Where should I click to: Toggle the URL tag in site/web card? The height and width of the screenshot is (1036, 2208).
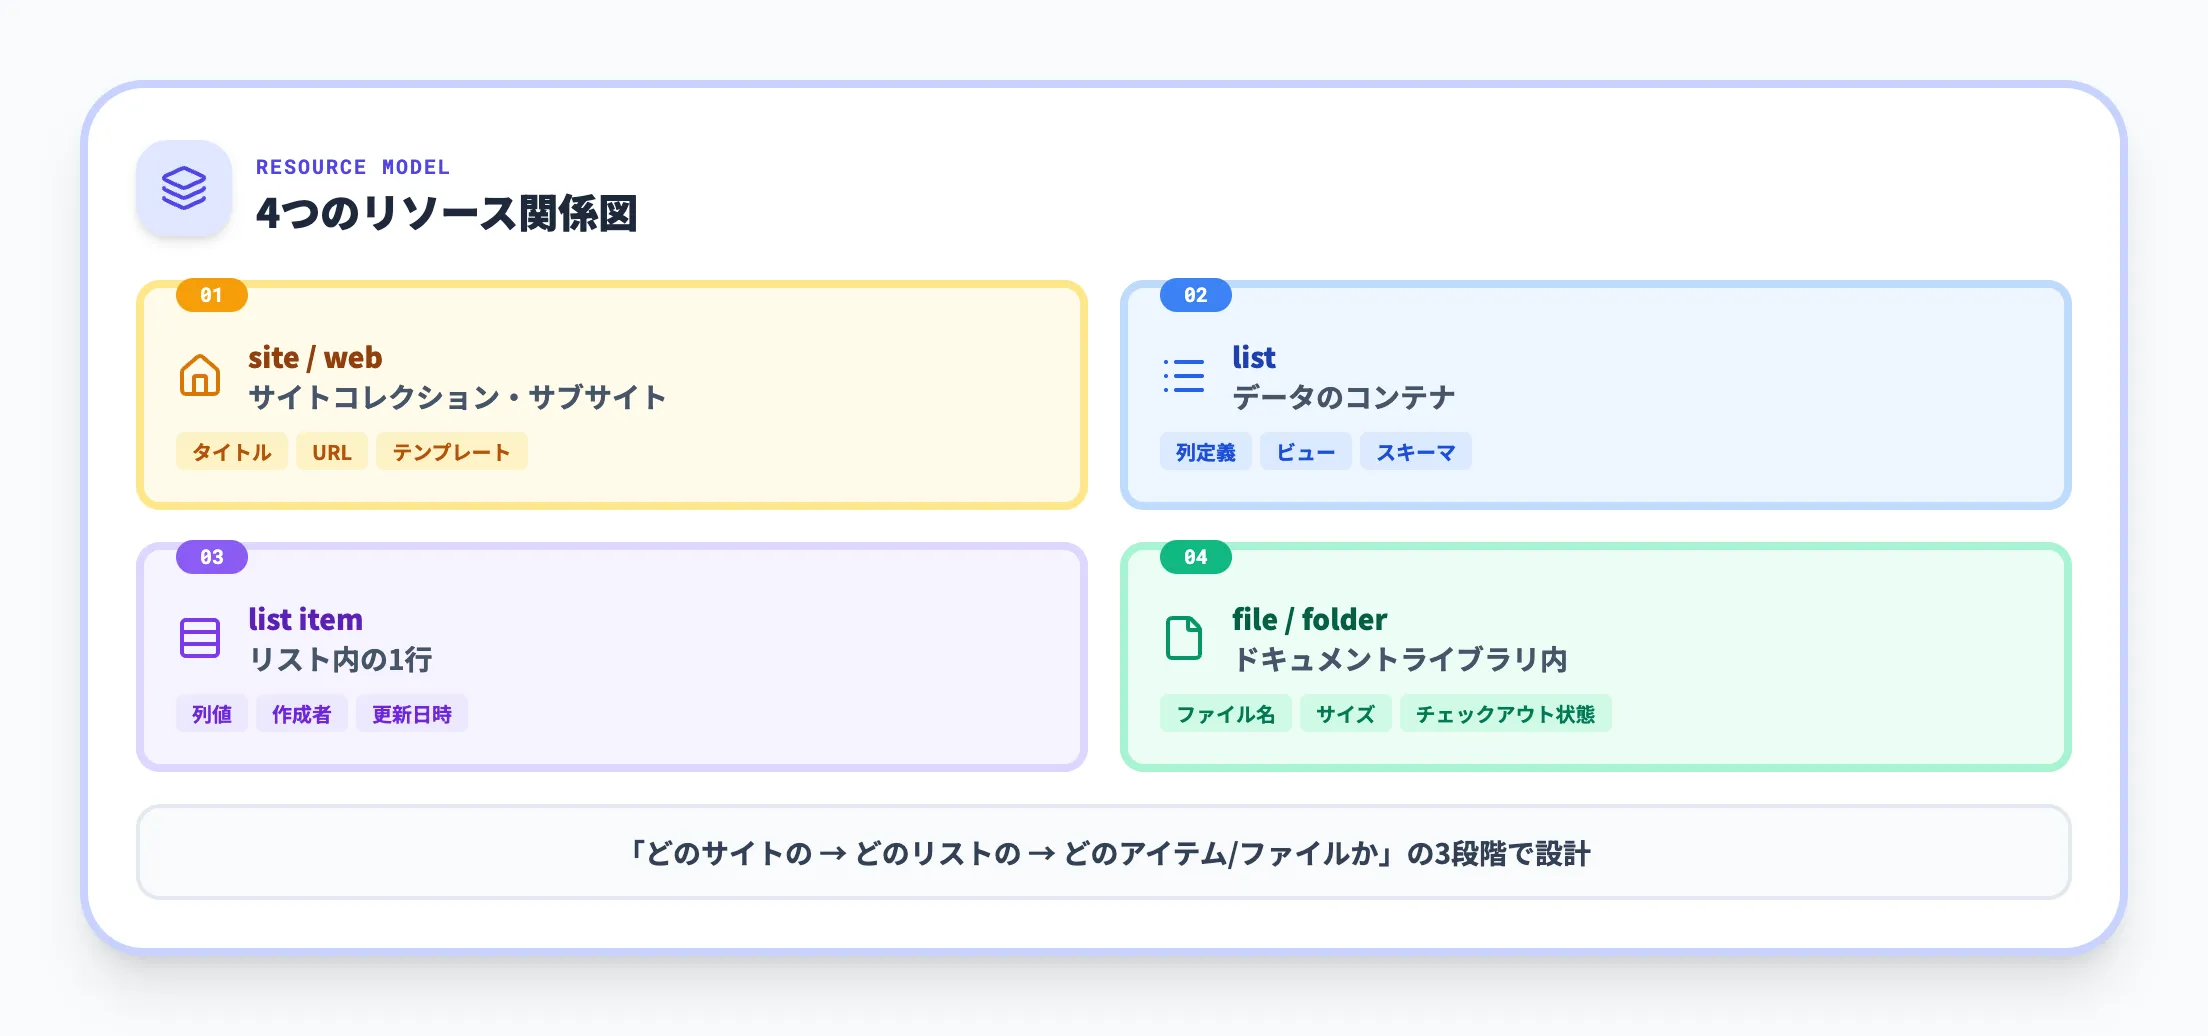331,451
